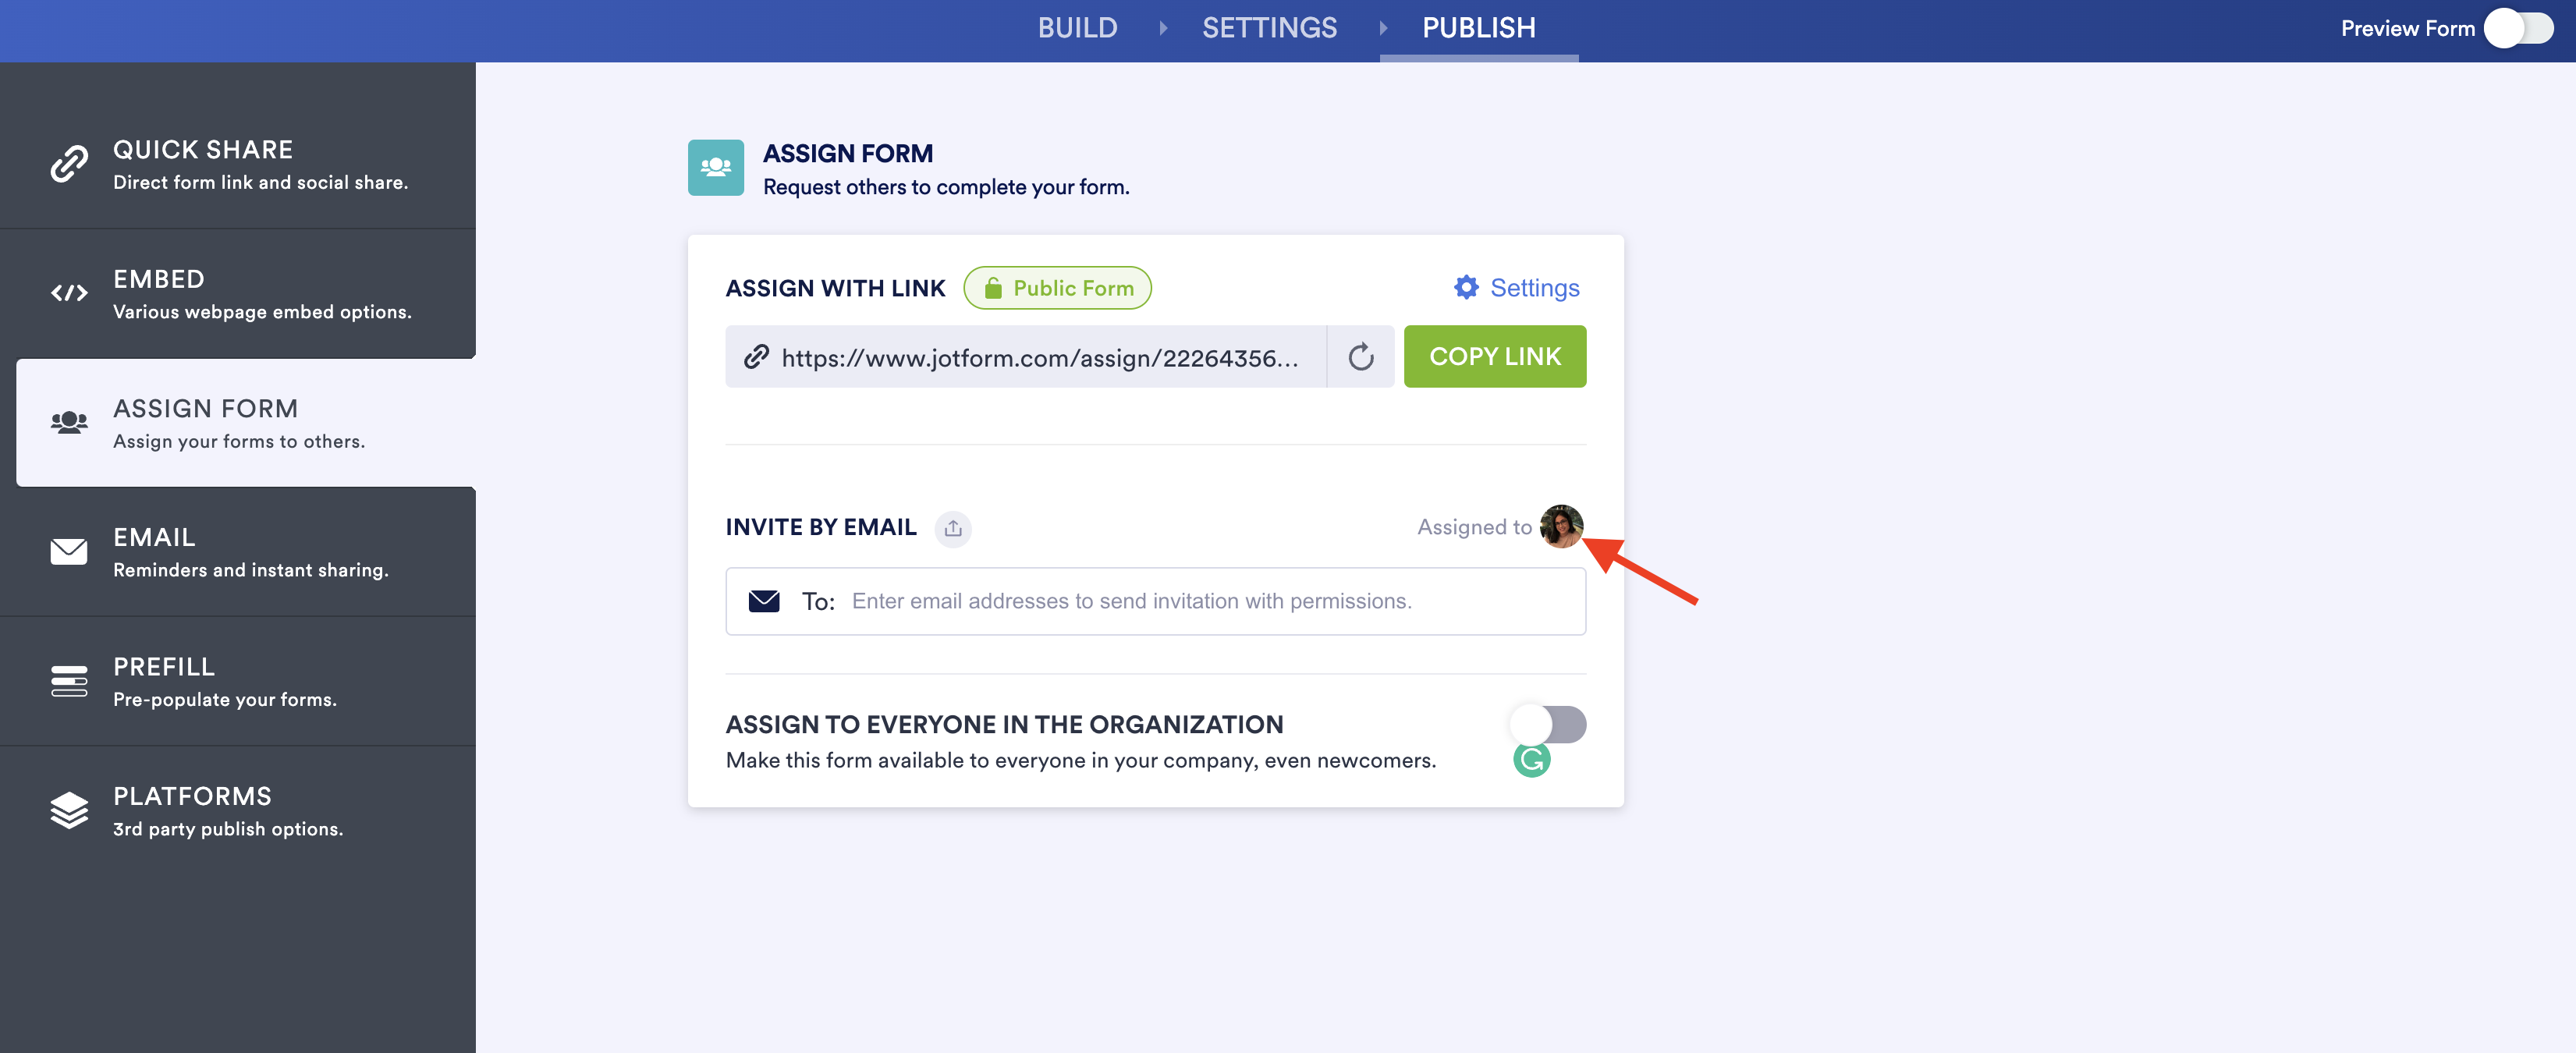Switch to the BUILD tab
2576x1053 pixels.
[1077, 28]
